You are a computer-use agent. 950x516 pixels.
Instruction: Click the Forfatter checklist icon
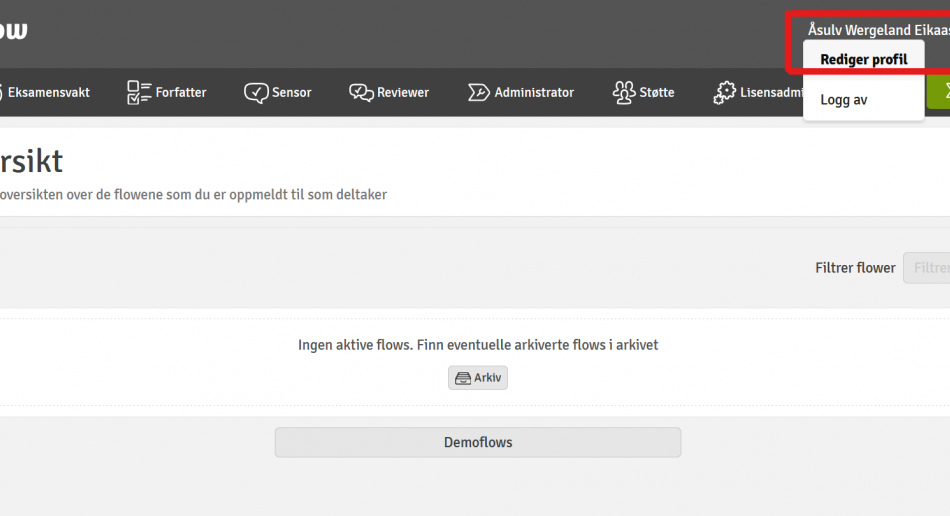(x=139, y=93)
